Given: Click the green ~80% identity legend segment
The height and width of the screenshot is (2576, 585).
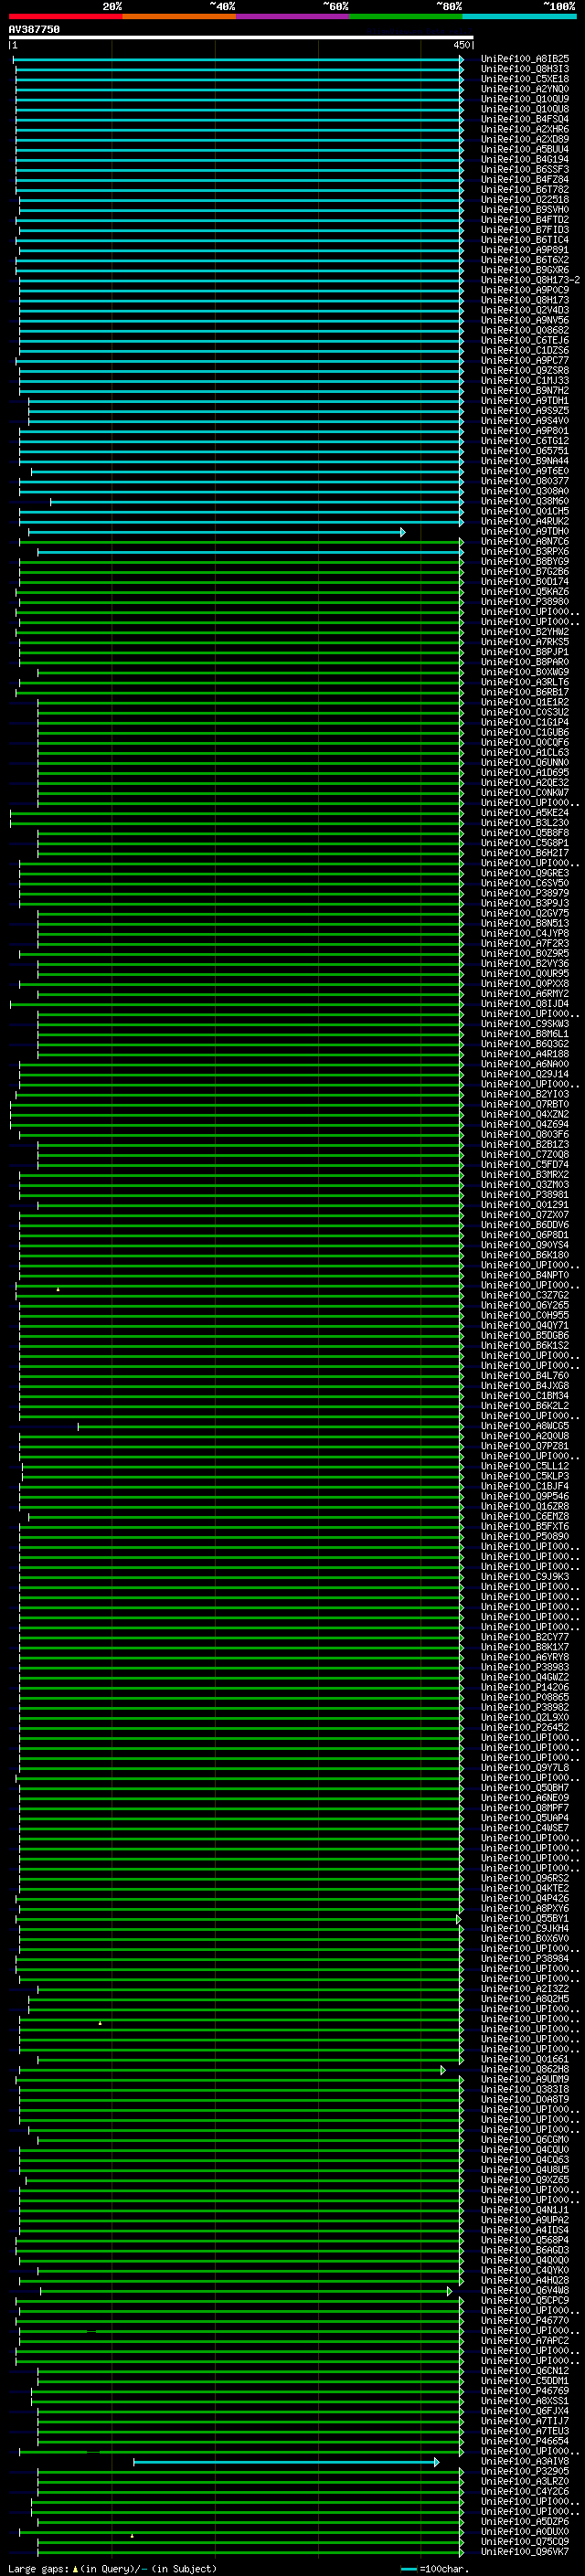Looking at the screenshot, I should tap(406, 16).
